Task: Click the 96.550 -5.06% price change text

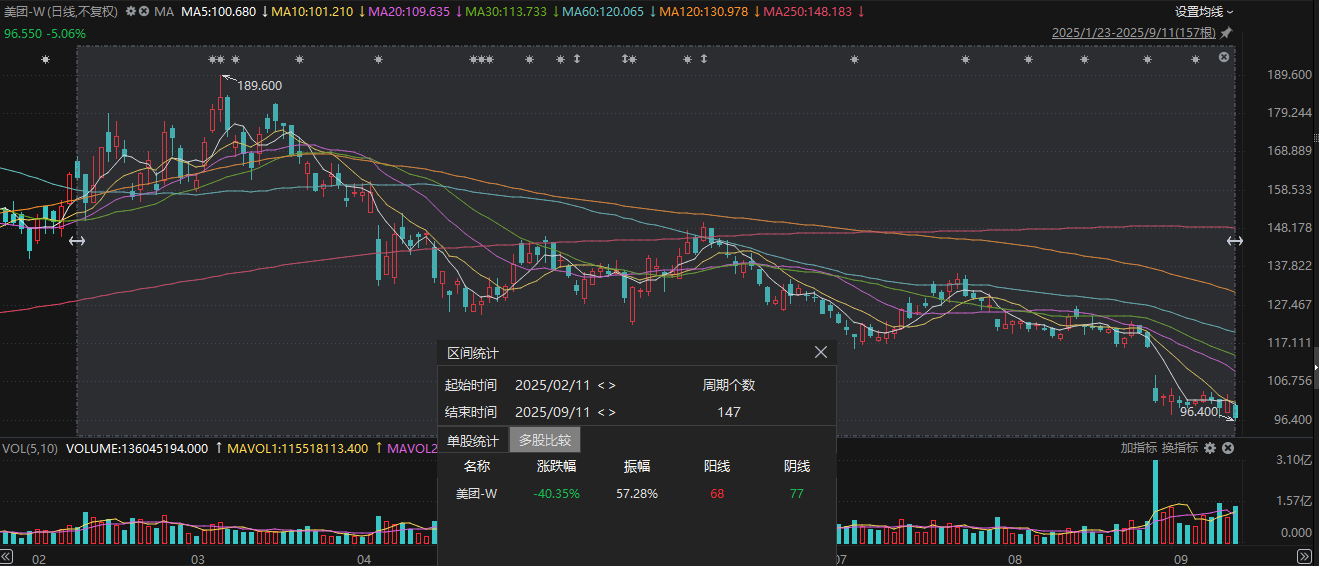Action: pos(45,33)
